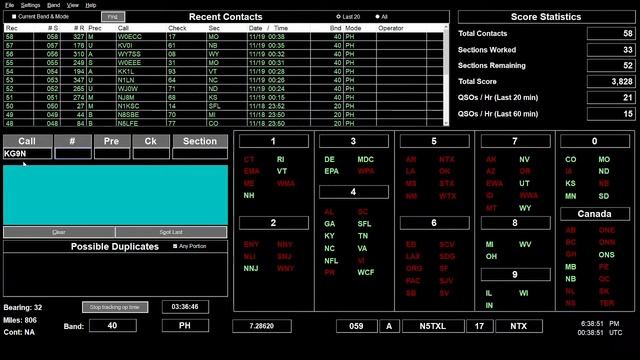Screen dimensions: 640x360
Task: Focus the Pre precedence entry field
Action: tap(112, 153)
